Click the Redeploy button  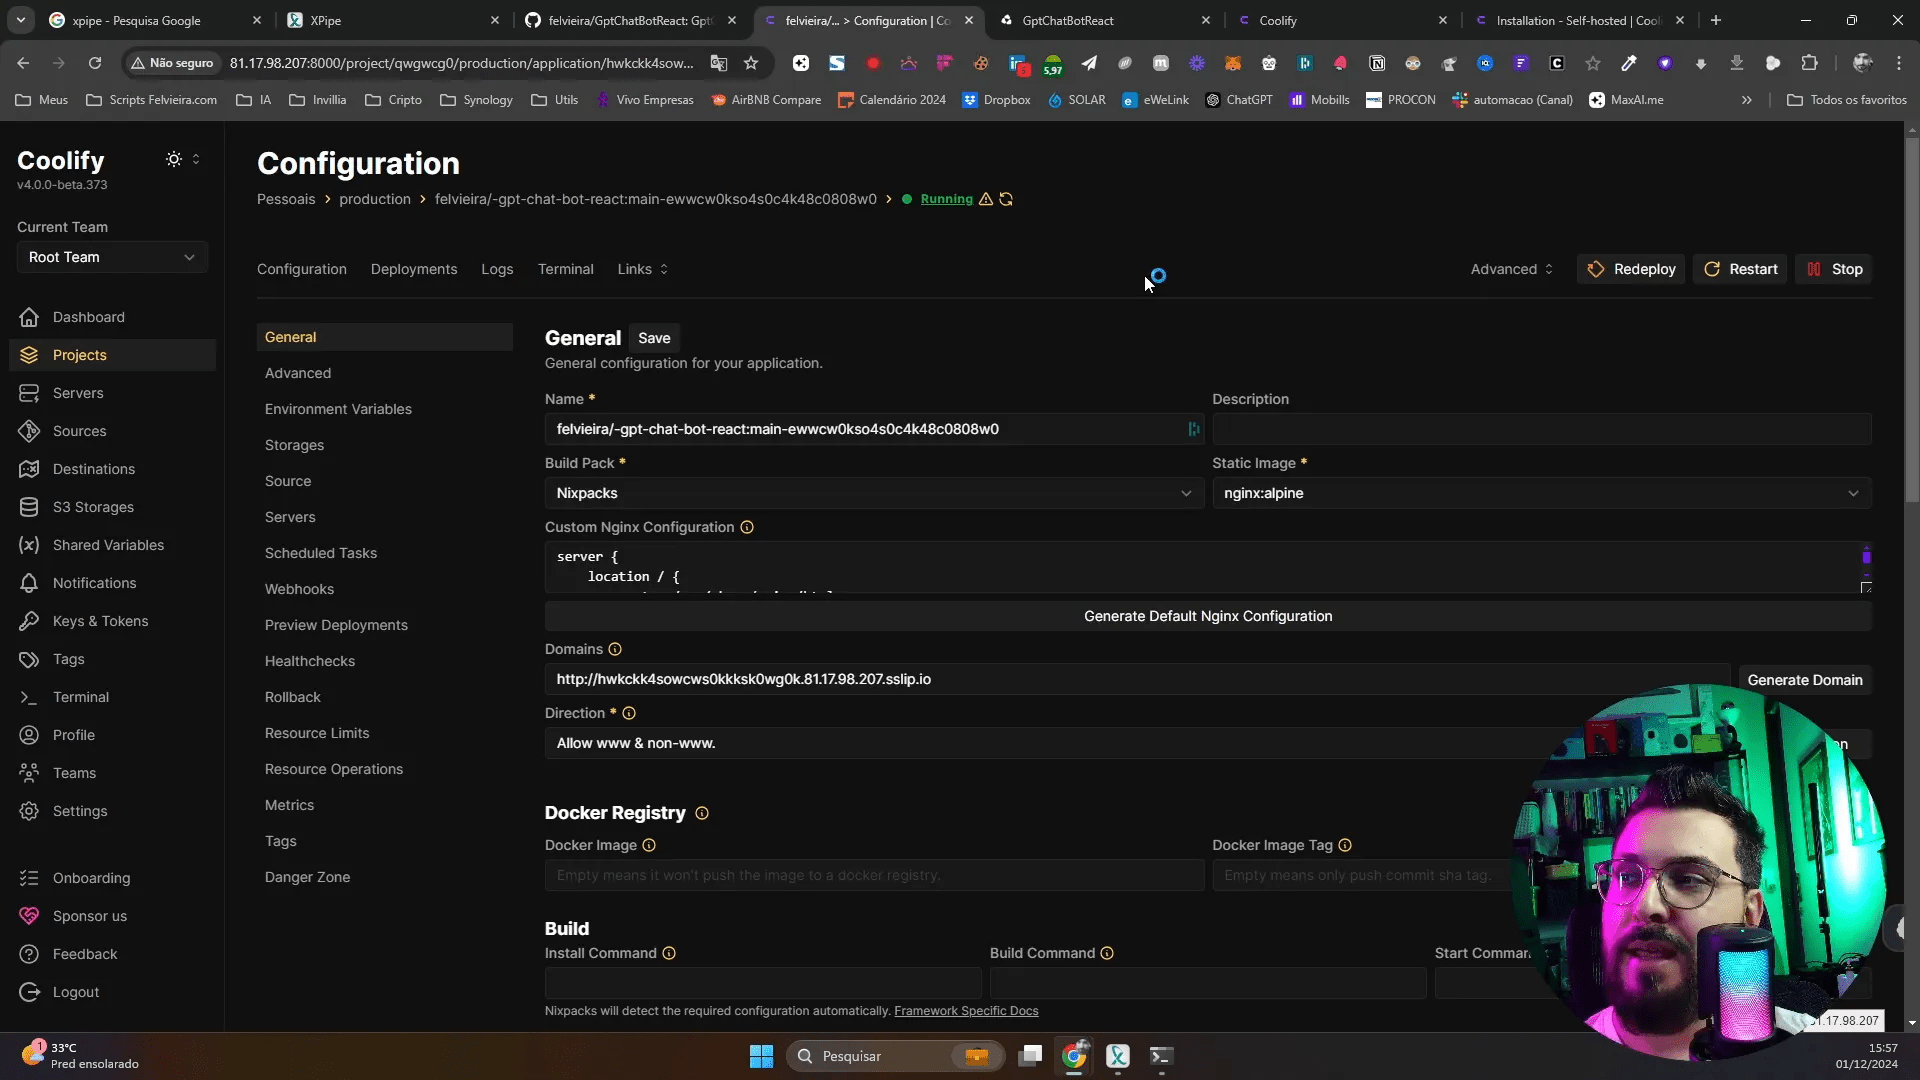(1631, 269)
